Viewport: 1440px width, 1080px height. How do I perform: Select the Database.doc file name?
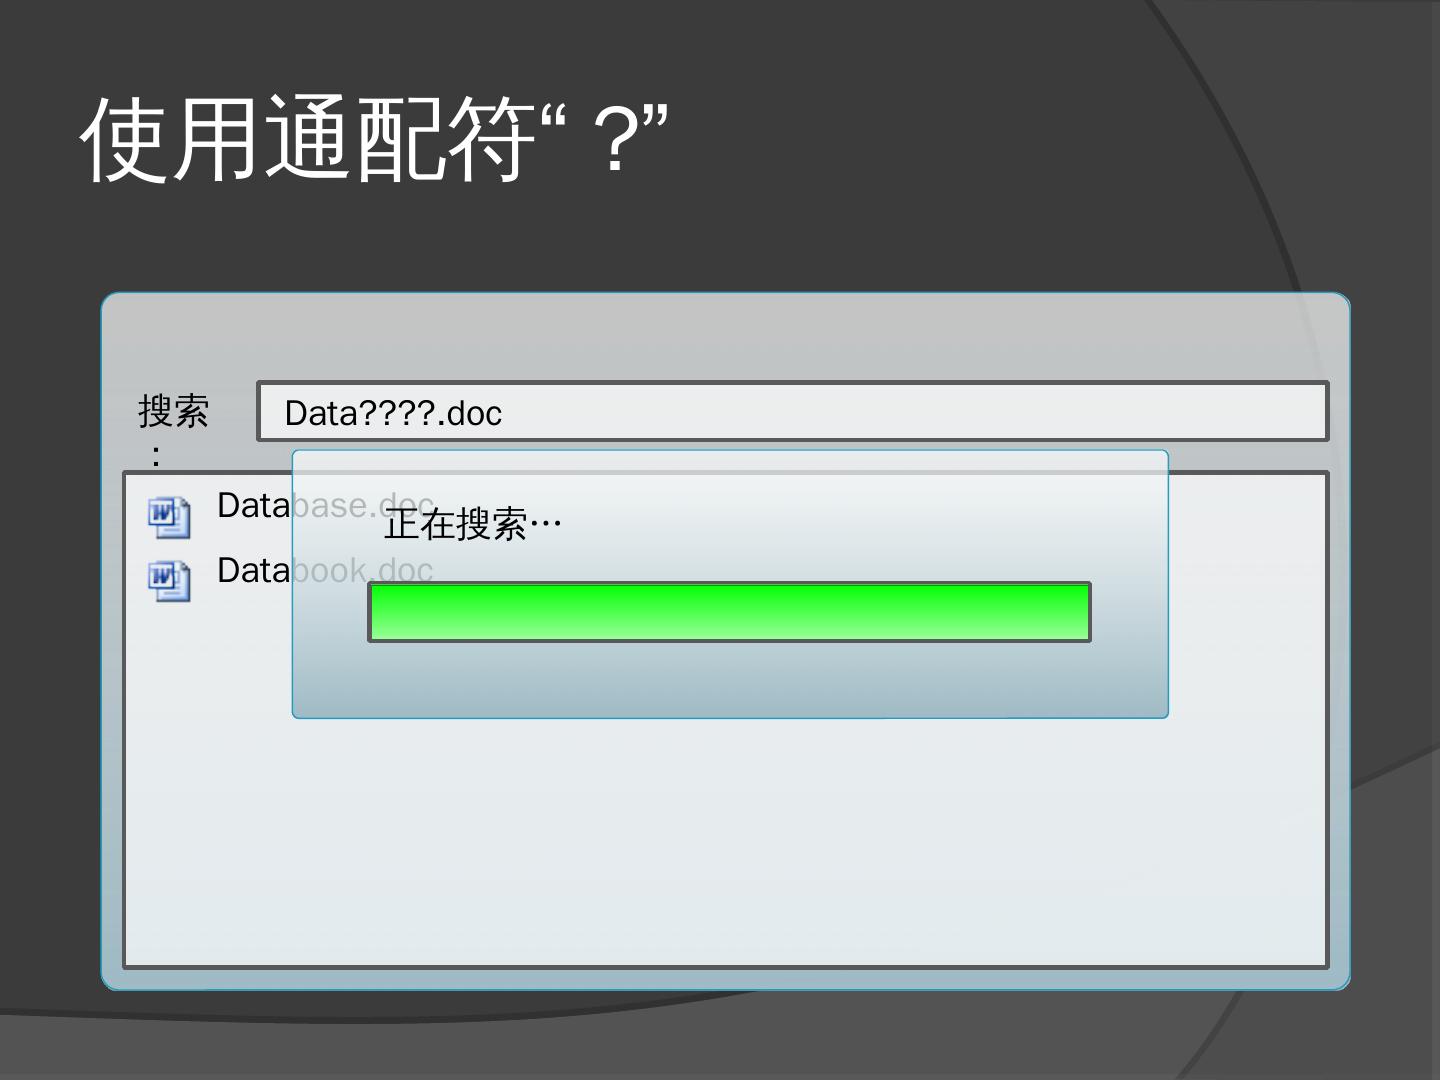click(326, 506)
